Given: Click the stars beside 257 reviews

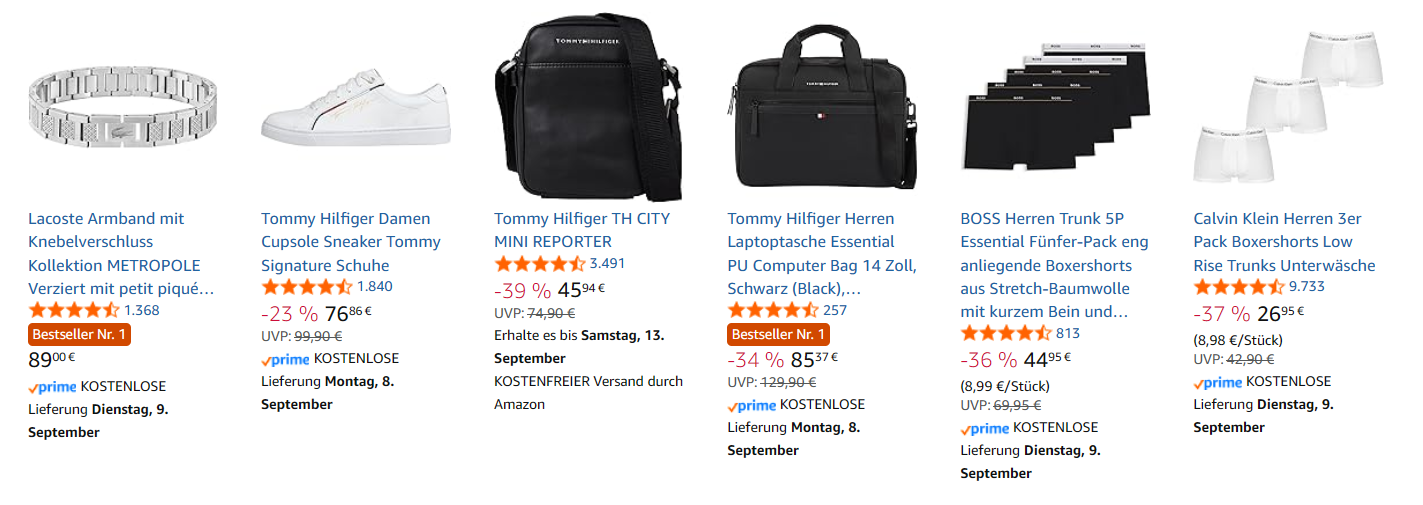Looking at the screenshot, I should [x=773, y=310].
